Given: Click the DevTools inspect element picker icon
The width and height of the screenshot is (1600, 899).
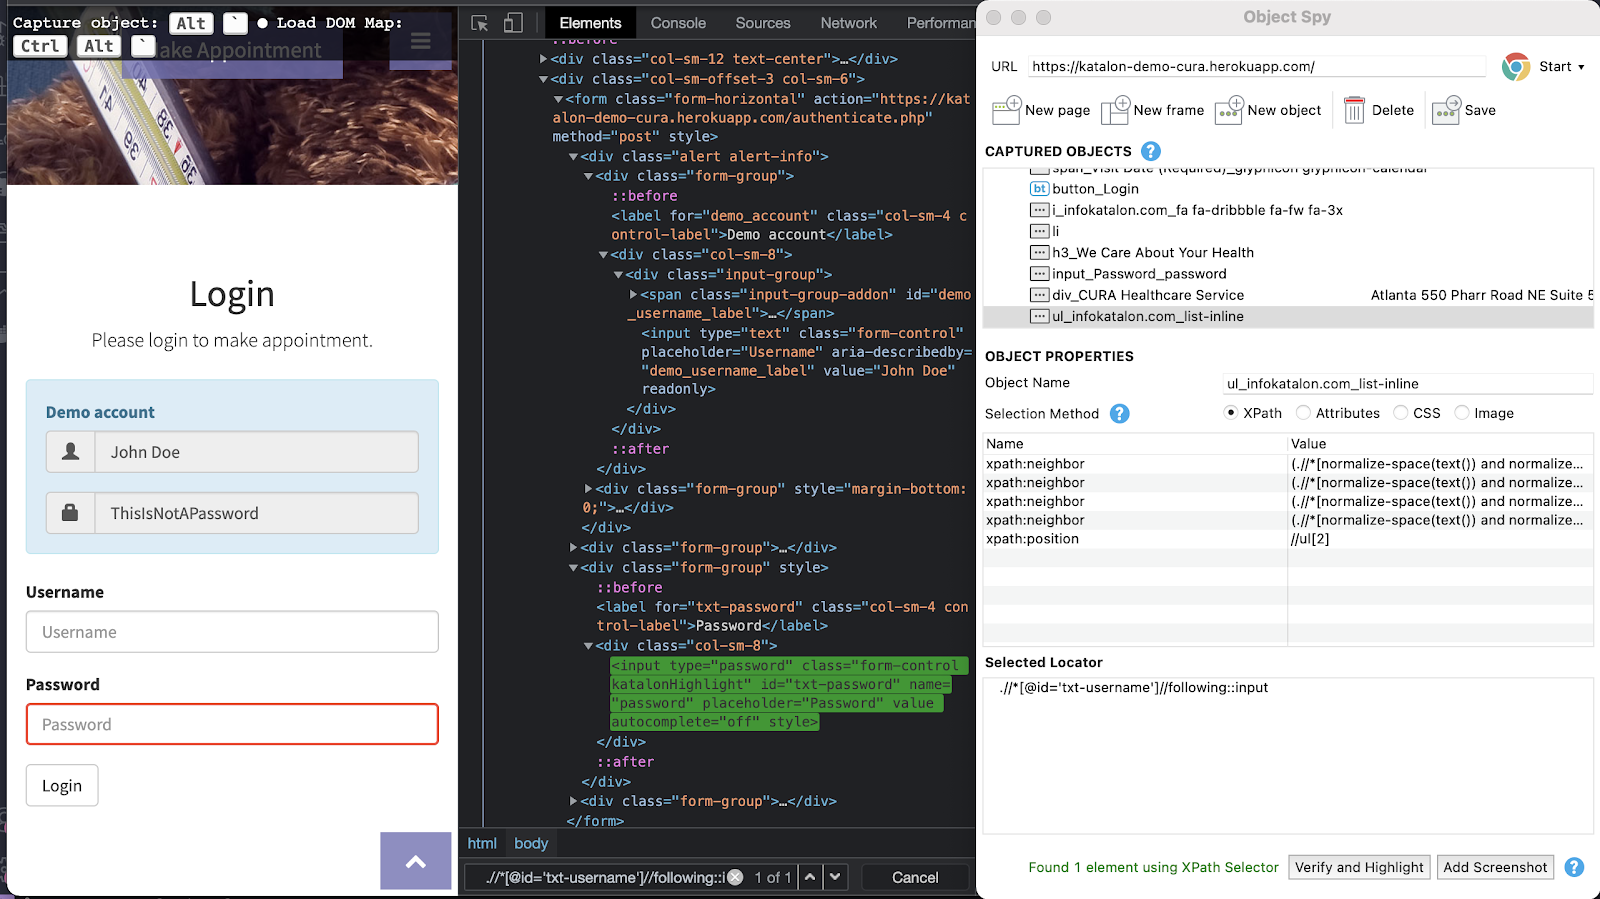Looking at the screenshot, I should 480,23.
